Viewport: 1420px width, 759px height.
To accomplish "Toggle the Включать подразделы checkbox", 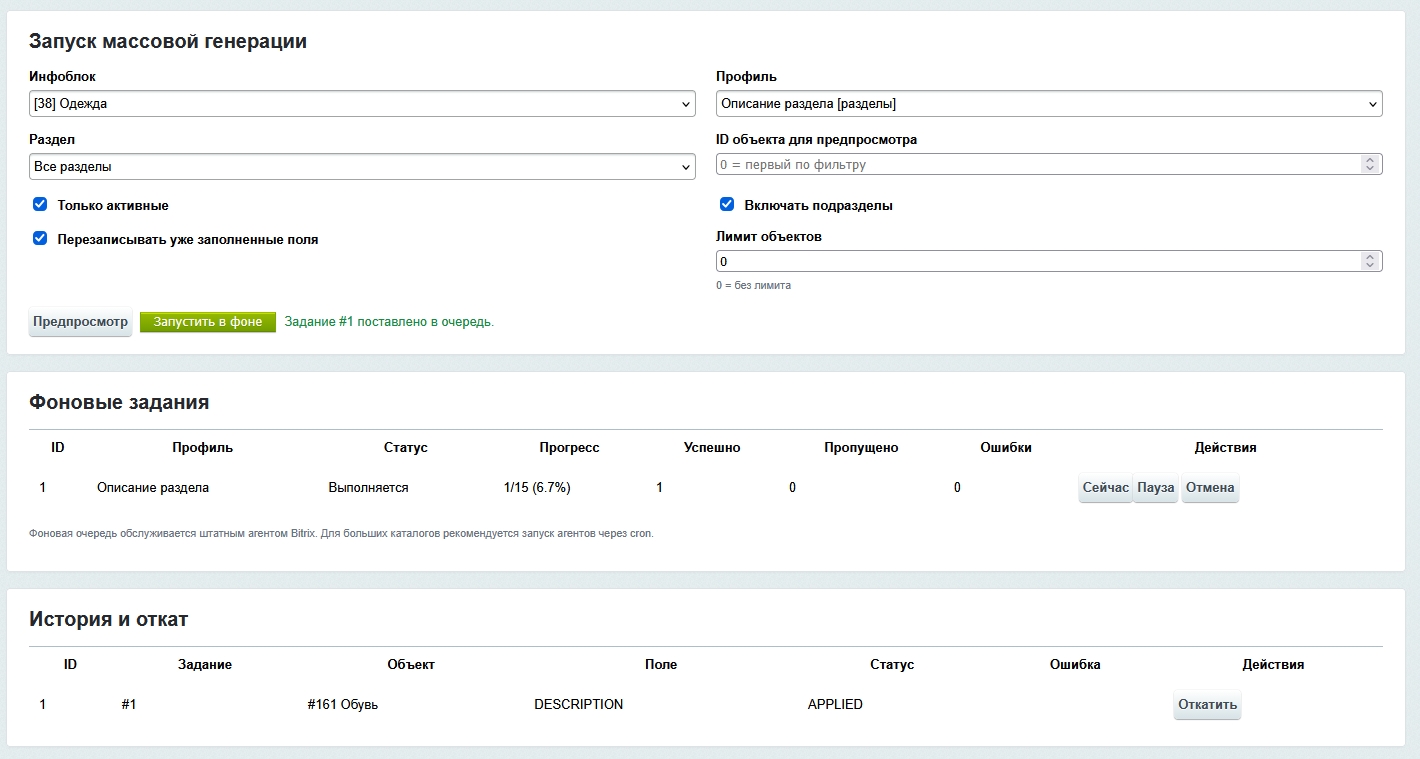I will [727, 204].
